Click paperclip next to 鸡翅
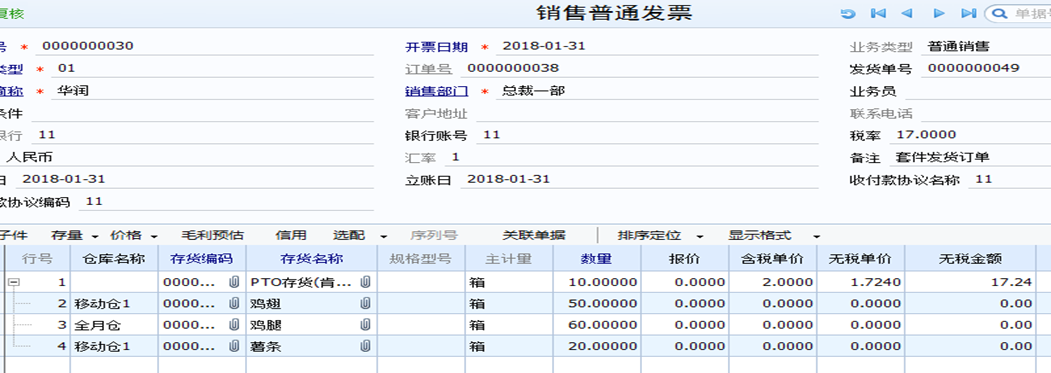 click(365, 304)
